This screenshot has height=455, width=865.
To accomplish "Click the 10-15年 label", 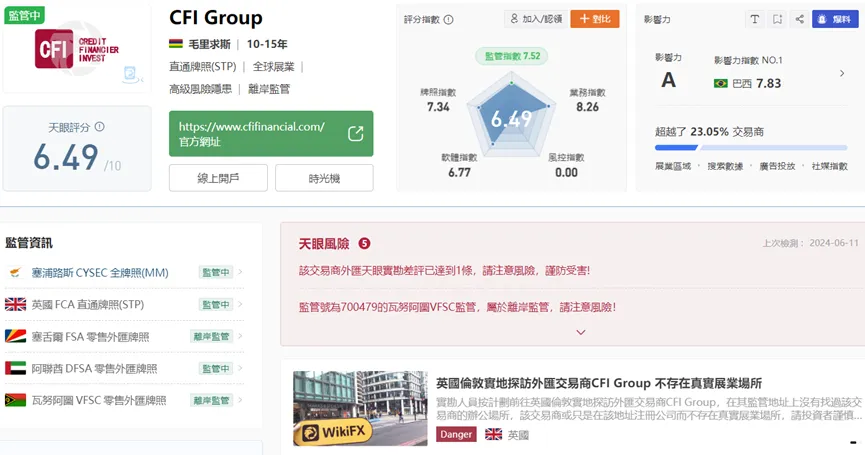I will [x=267, y=44].
